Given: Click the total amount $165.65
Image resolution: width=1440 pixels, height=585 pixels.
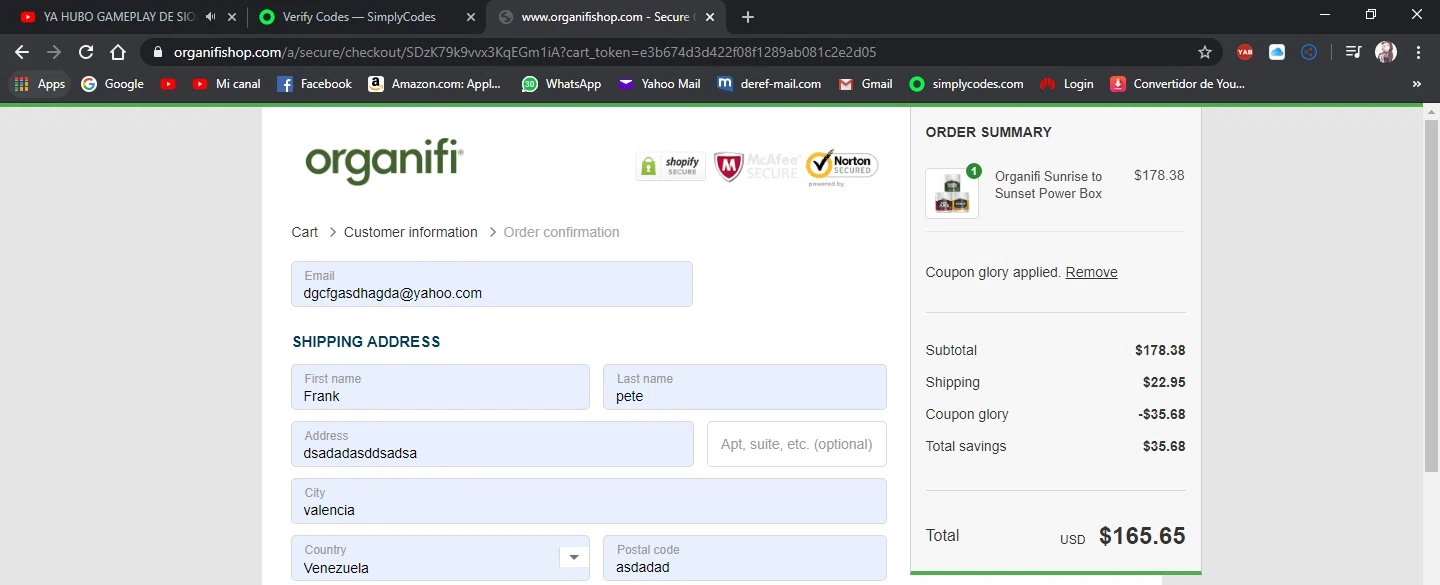Looking at the screenshot, I should tap(1142, 536).
